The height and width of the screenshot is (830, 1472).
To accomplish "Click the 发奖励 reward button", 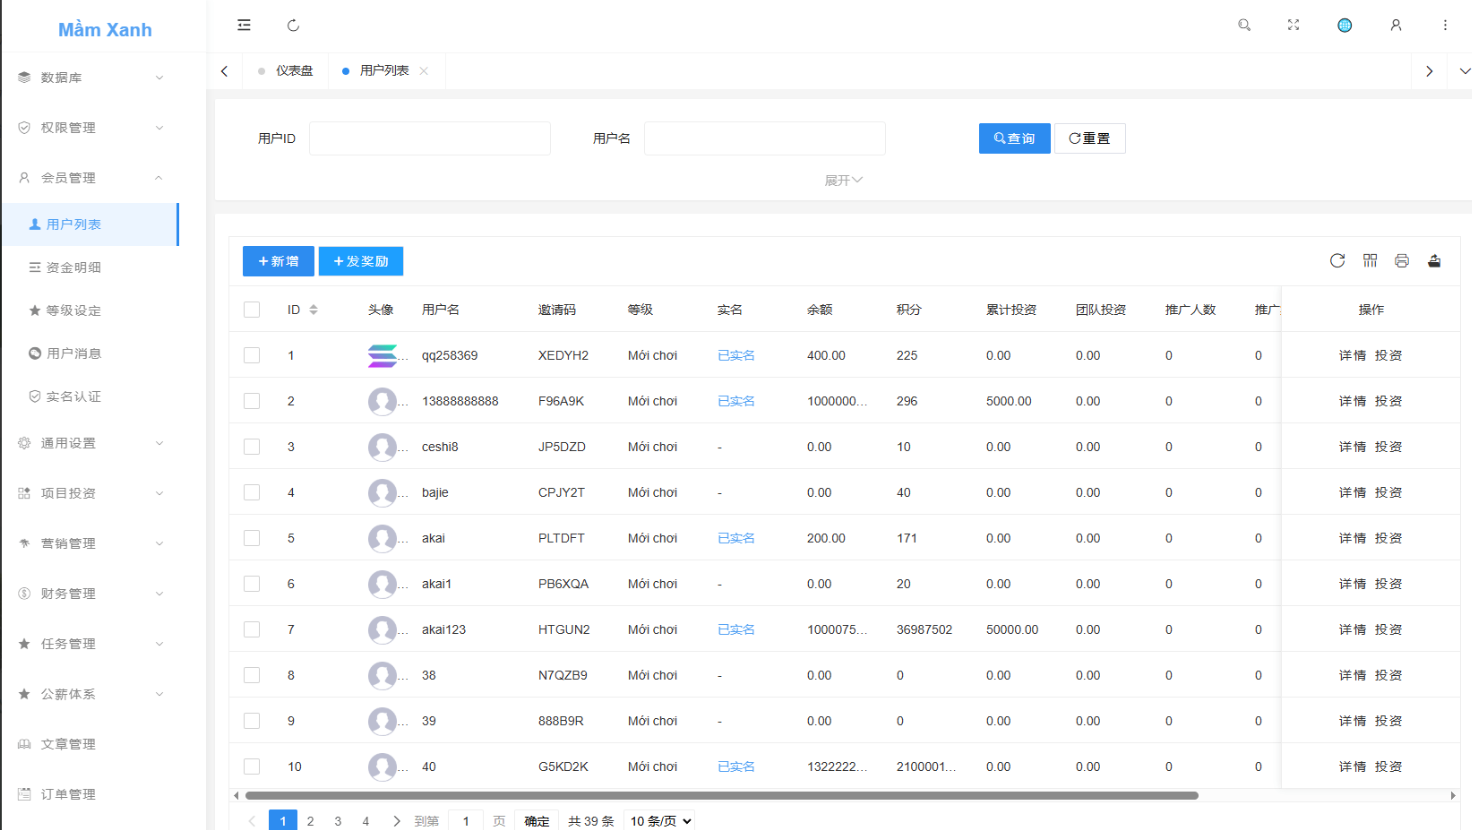I will [x=361, y=261].
